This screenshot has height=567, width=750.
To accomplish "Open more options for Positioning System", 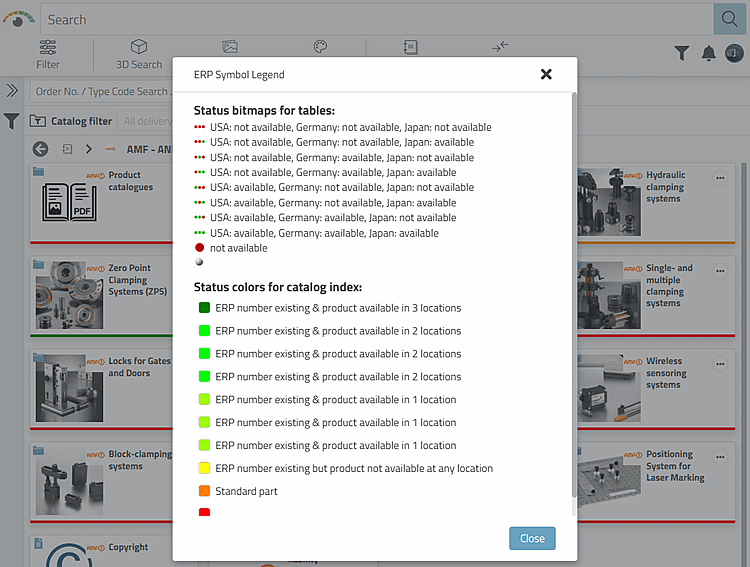I will pyautogui.click(x=720, y=457).
